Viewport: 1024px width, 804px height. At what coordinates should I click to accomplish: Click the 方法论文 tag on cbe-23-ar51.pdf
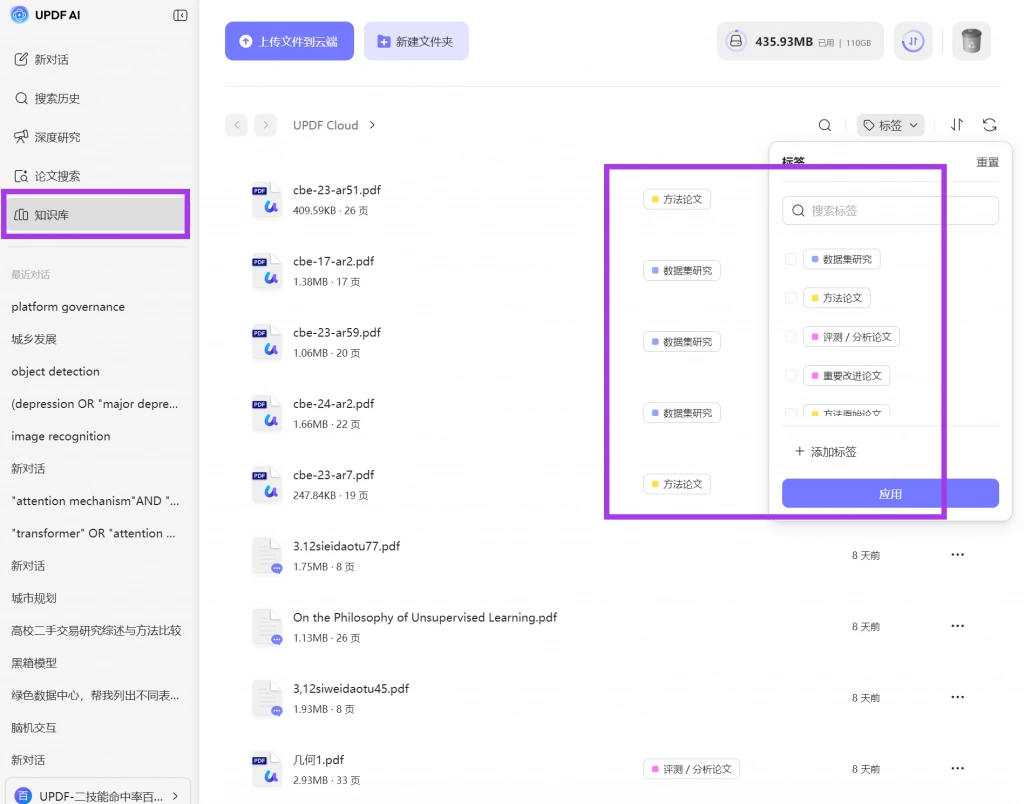677,199
